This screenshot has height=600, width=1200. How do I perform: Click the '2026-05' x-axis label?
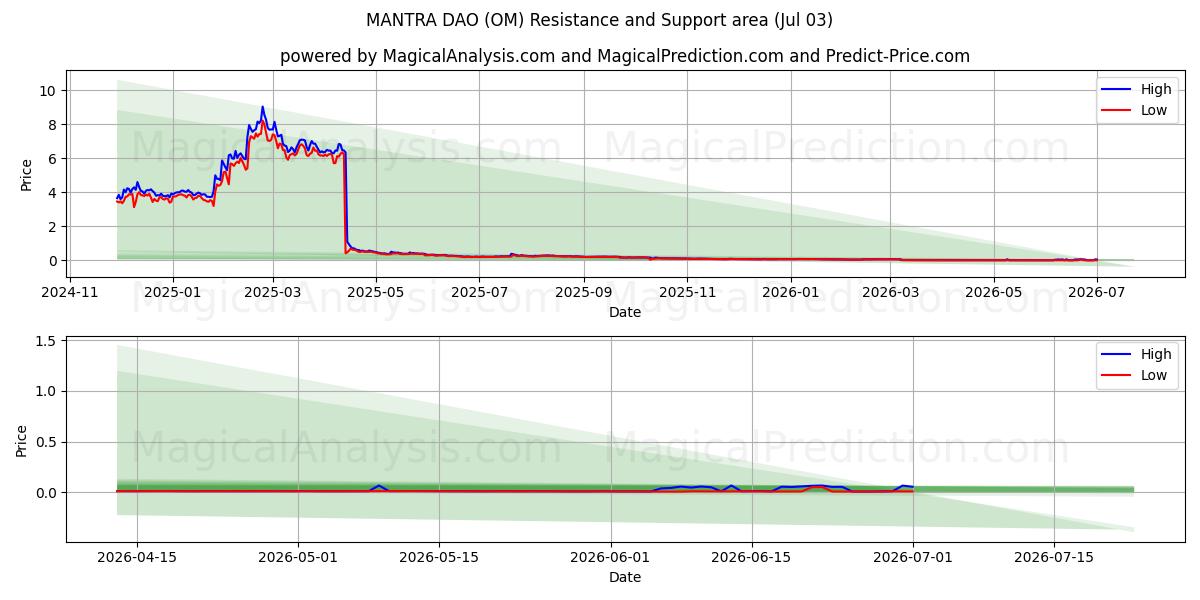pyautogui.click(x=994, y=293)
